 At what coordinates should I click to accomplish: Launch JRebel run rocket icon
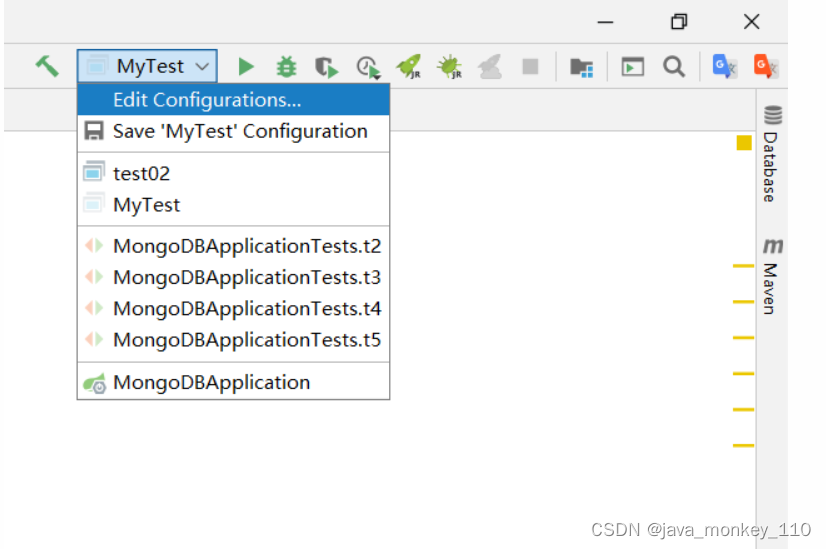point(409,67)
